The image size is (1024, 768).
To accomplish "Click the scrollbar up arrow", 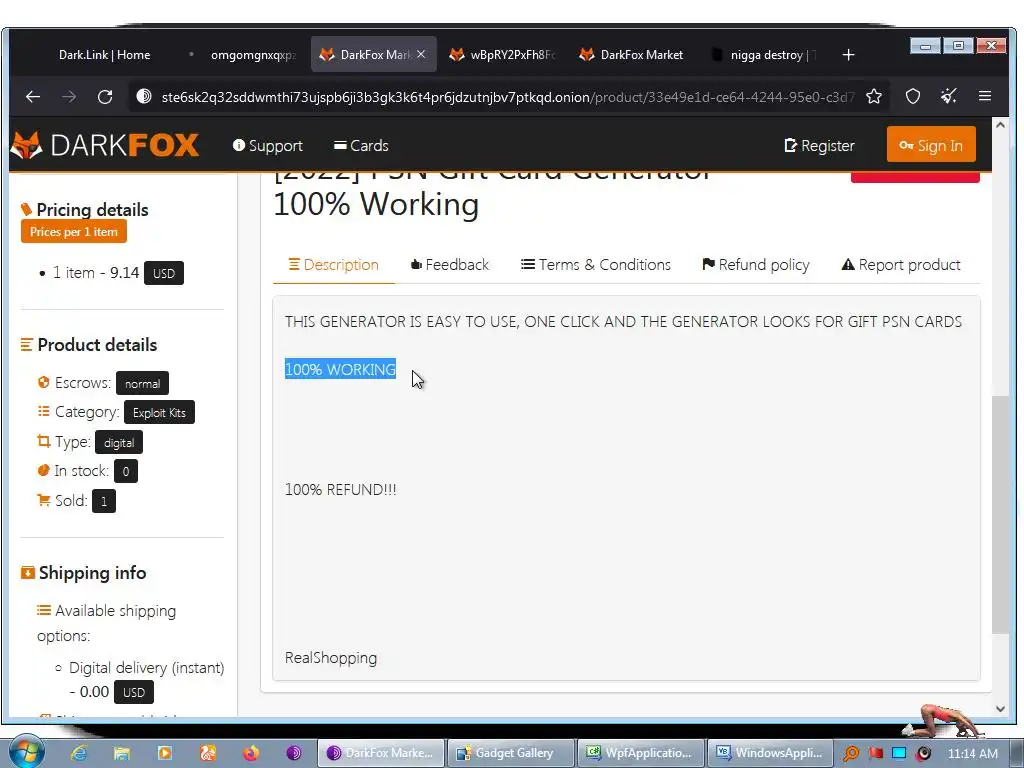I will [x=1000, y=125].
